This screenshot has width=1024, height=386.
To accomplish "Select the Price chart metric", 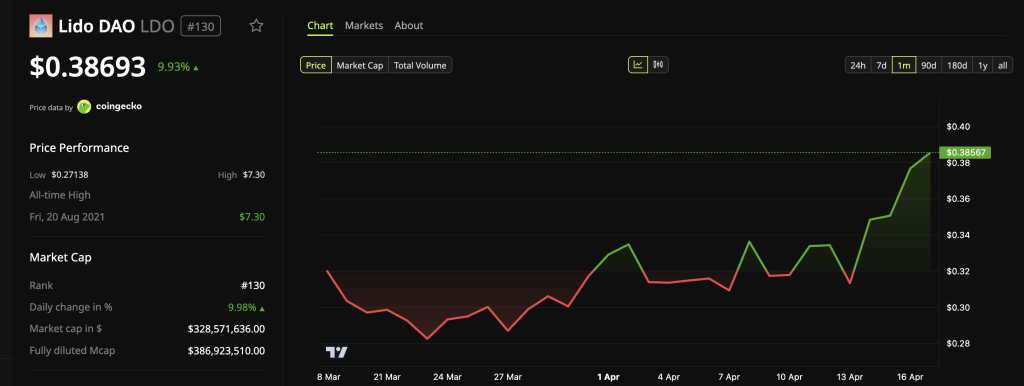I will [x=316, y=65].
